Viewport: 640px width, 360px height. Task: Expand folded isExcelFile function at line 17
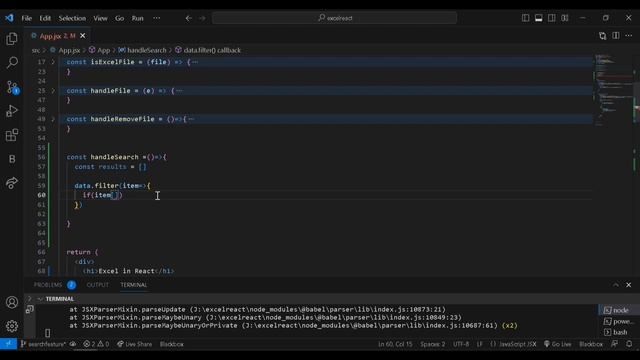click(x=53, y=62)
